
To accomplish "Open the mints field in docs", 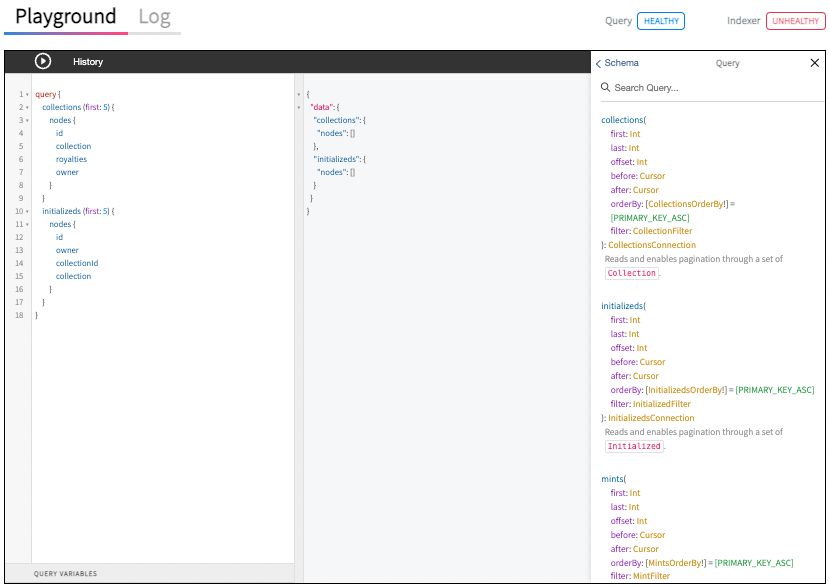I will coord(612,479).
